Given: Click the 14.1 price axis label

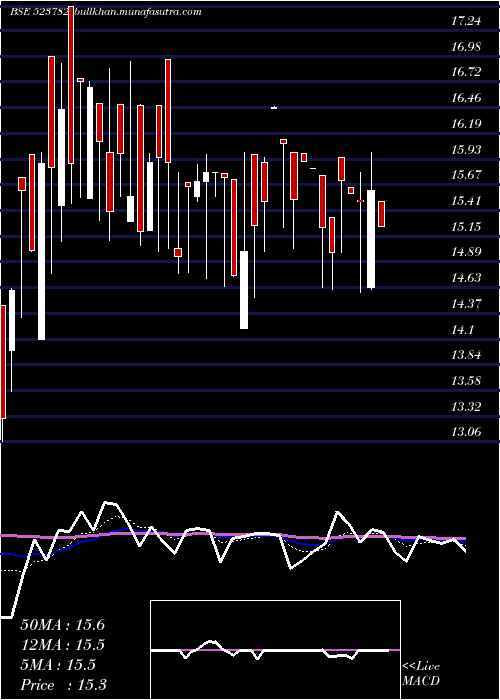Looking at the screenshot, I should 462,330.
